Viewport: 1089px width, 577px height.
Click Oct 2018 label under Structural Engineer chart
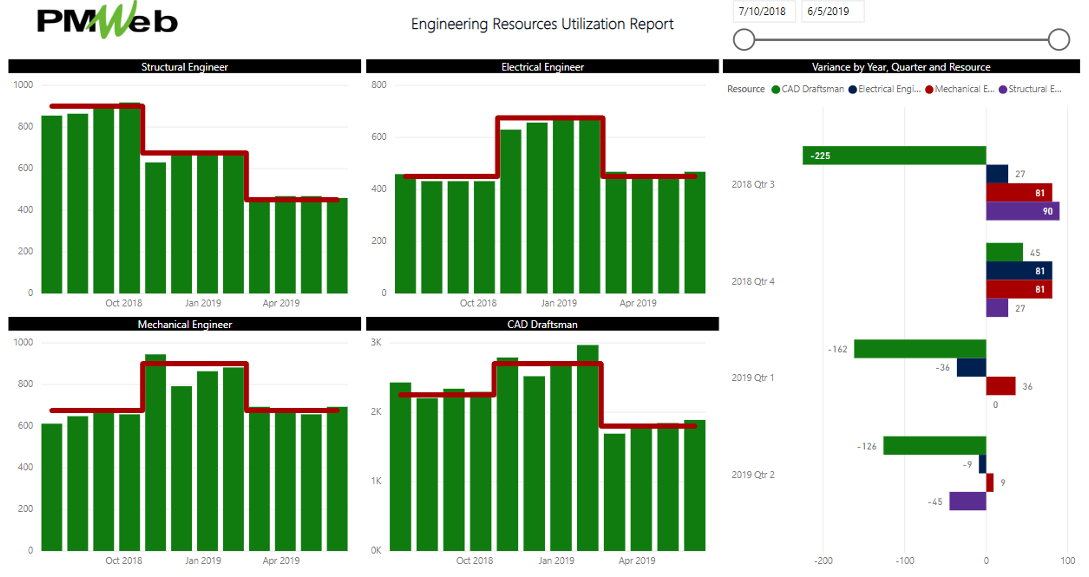click(x=124, y=303)
